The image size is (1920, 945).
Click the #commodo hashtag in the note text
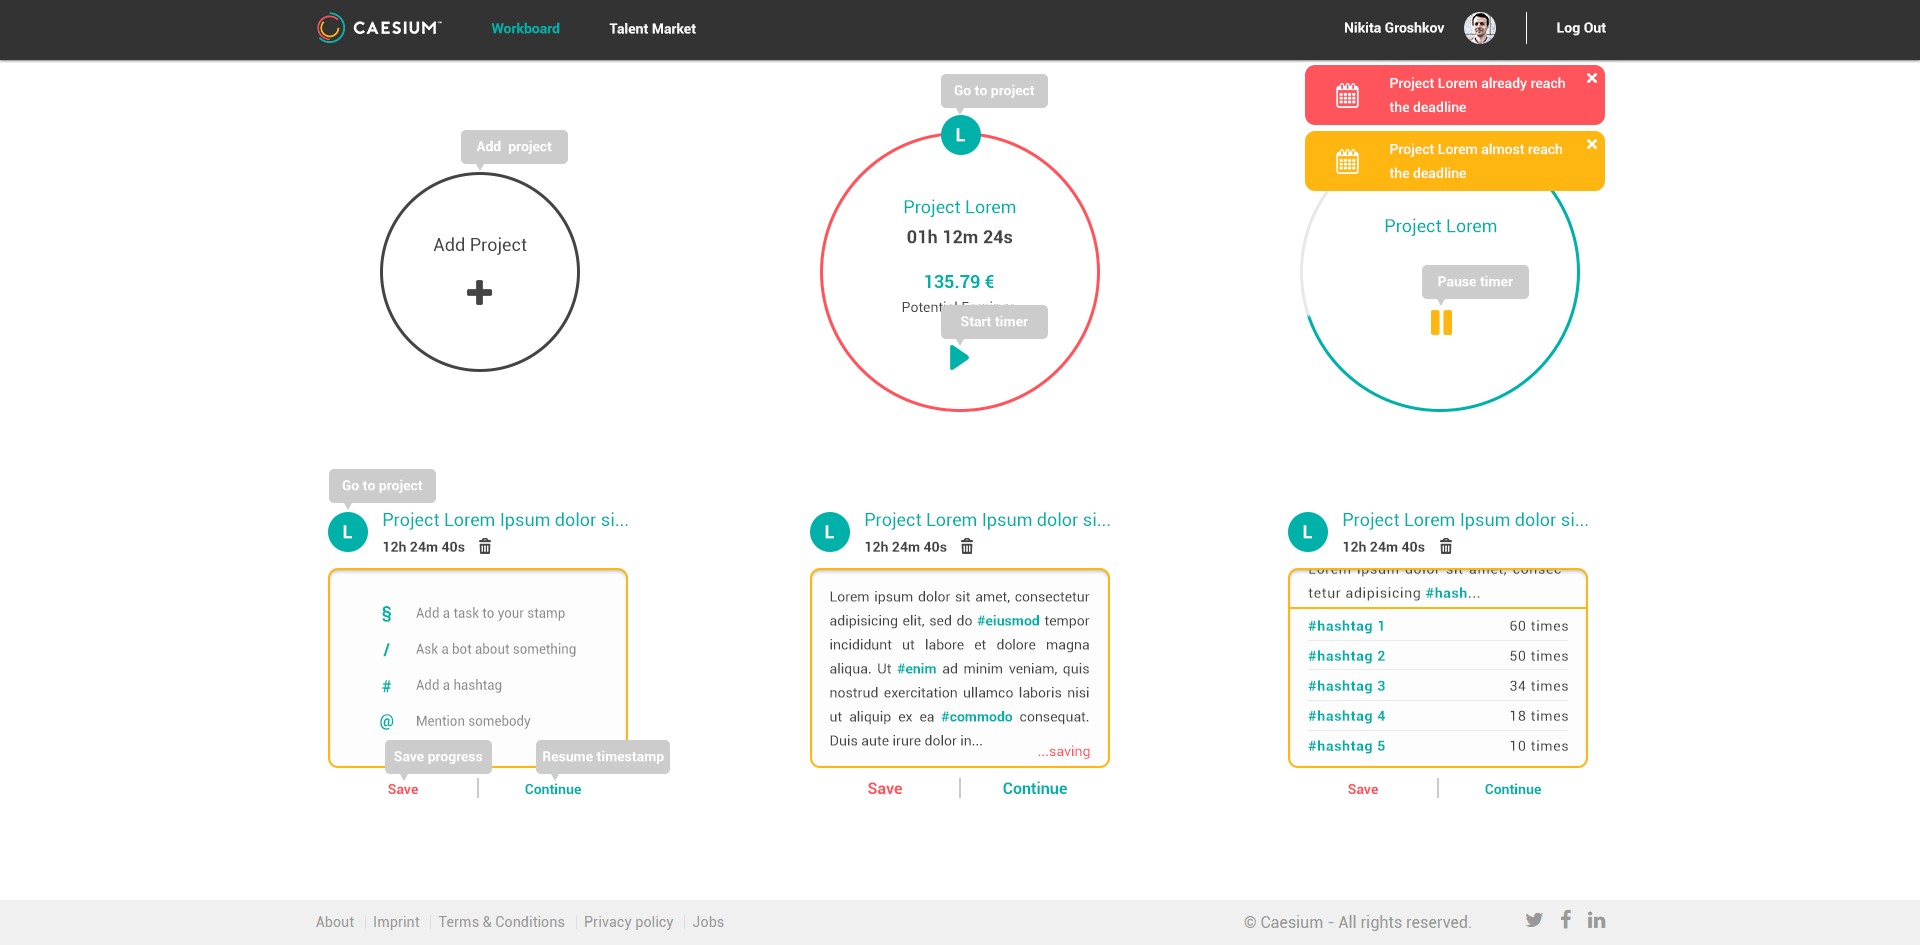coord(977,717)
